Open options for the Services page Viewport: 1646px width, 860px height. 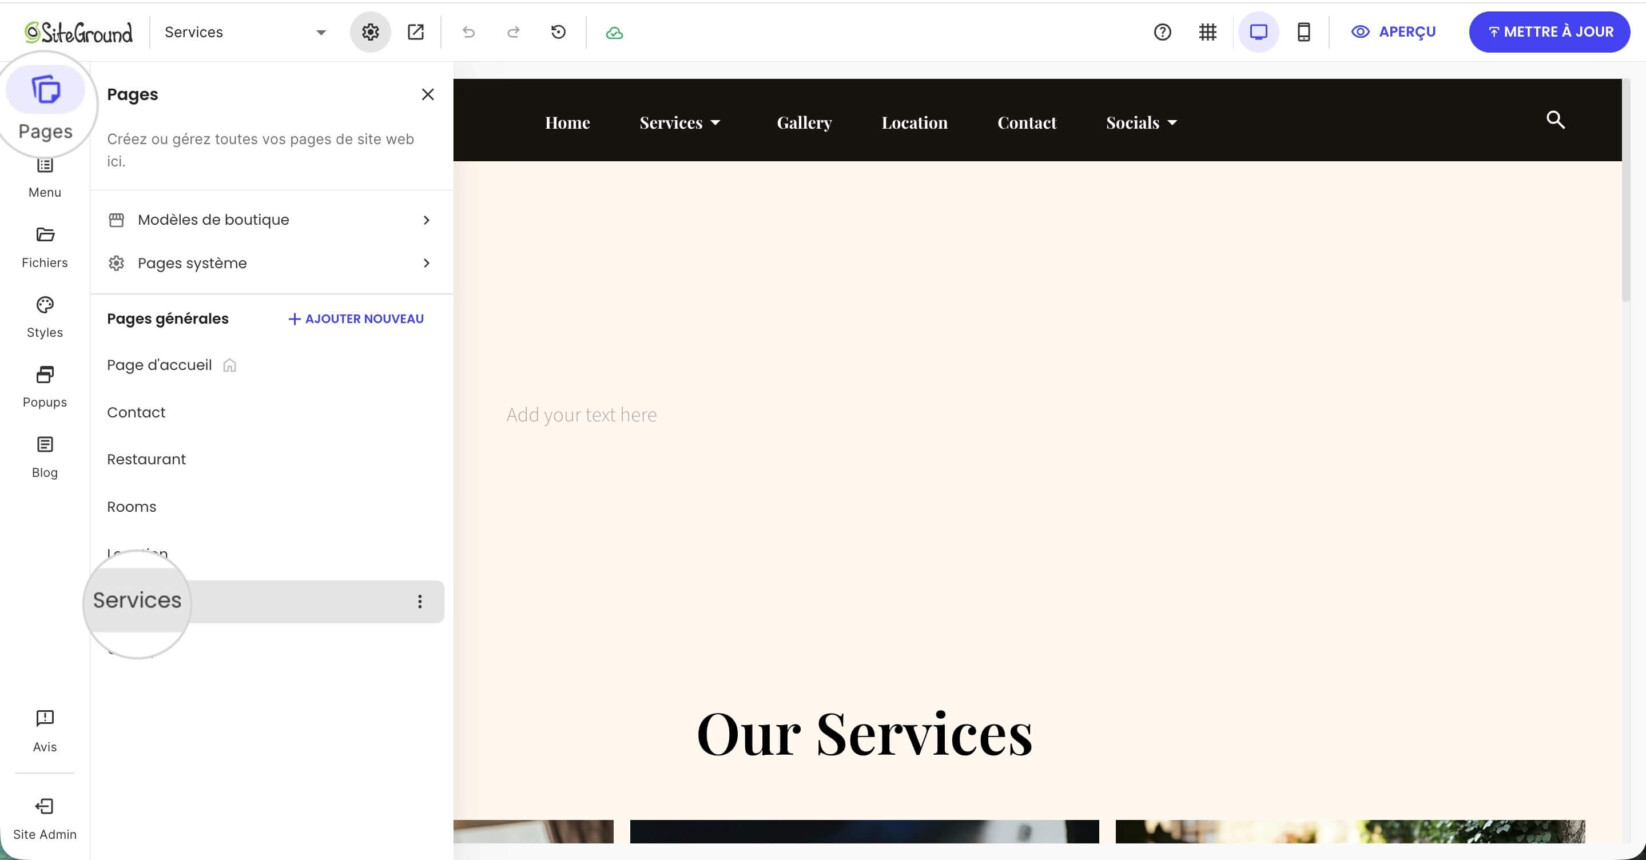420,602
